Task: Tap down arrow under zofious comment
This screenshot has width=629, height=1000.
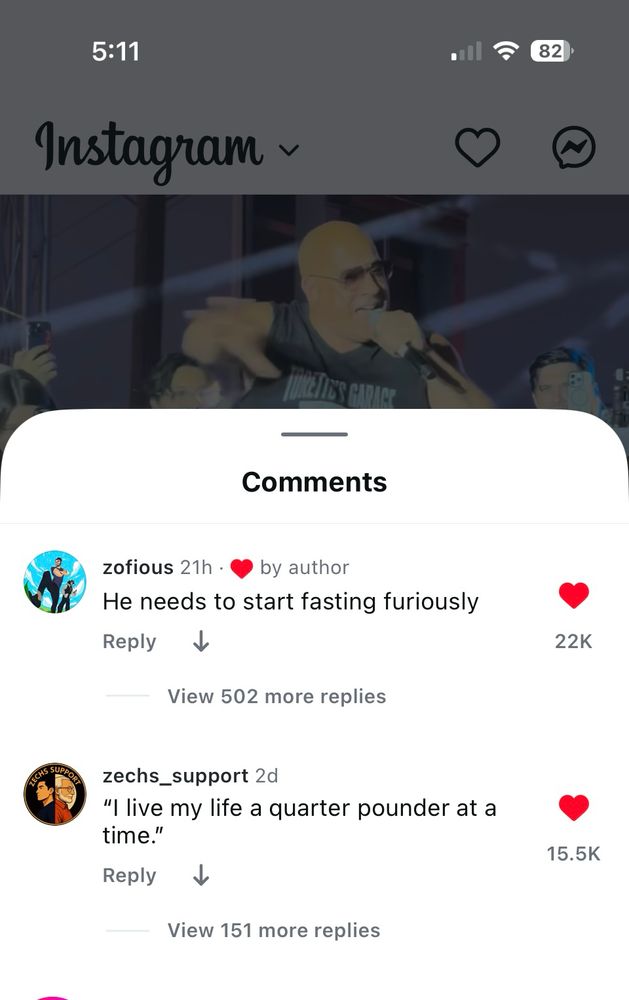Action: tap(201, 641)
